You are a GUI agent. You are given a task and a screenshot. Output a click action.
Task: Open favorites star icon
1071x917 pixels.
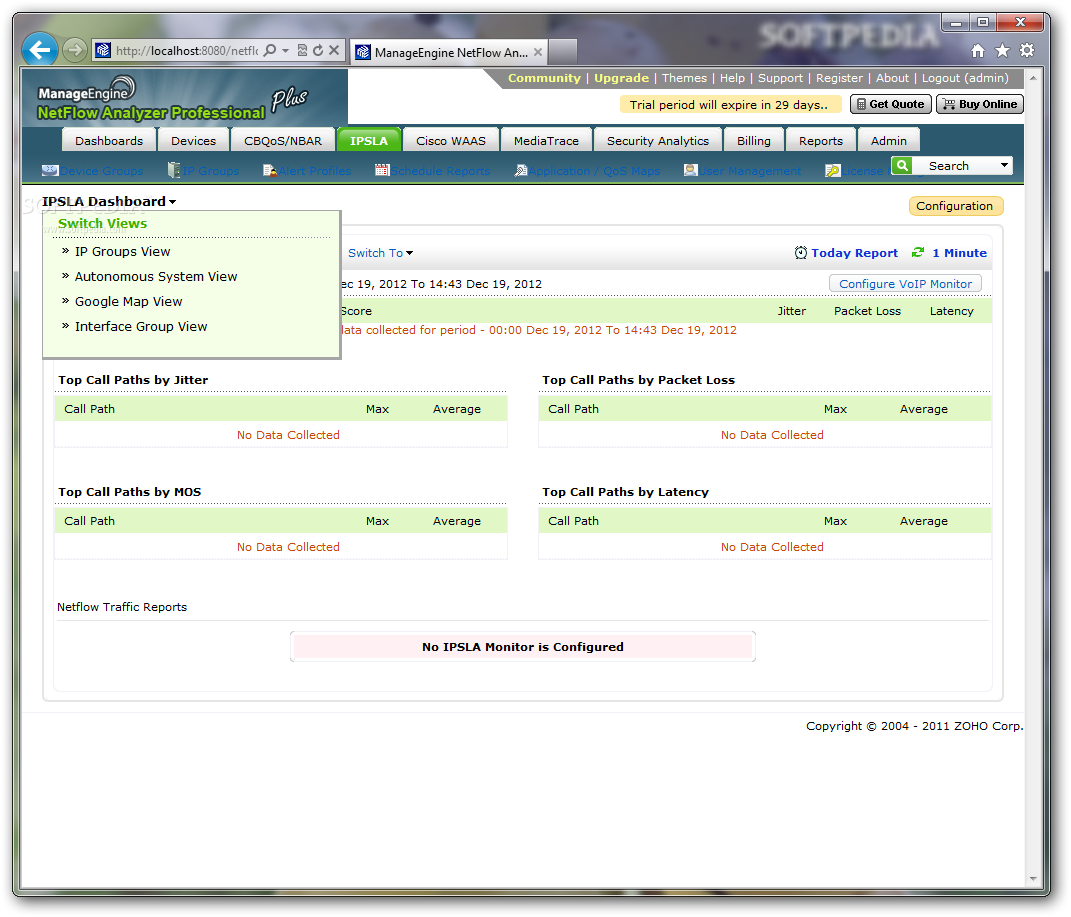[1003, 51]
